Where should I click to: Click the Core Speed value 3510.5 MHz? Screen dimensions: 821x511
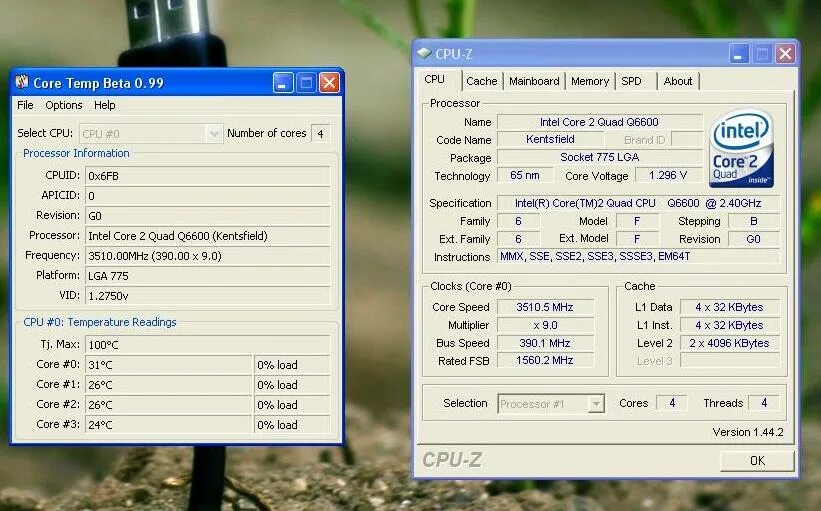click(545, 307)
